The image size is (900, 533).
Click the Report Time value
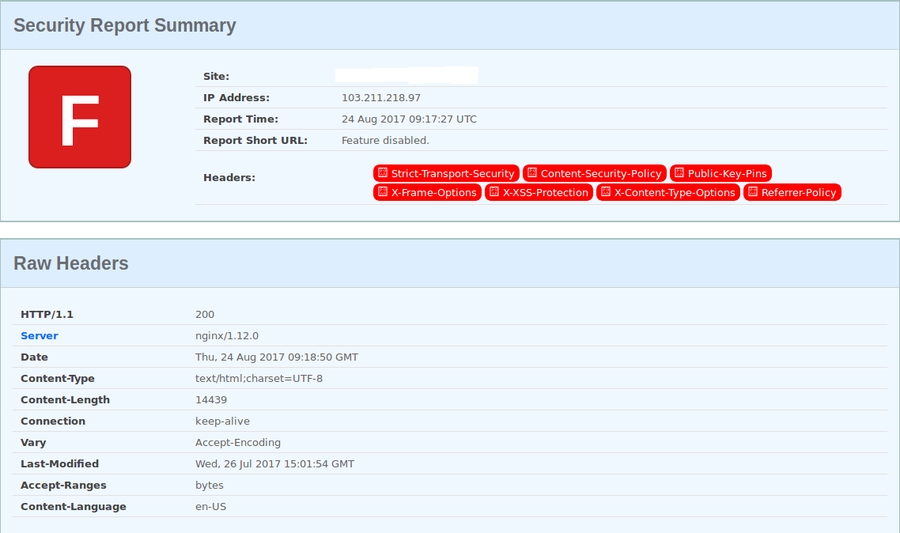409,119
